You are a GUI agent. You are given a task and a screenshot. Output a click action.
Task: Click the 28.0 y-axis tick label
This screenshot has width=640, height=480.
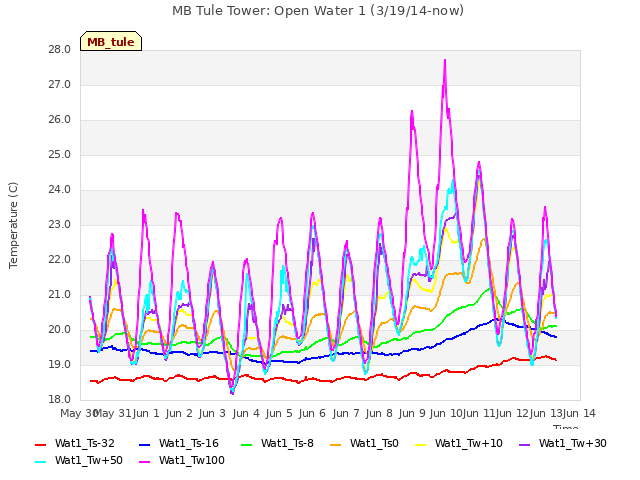point(60,50)
